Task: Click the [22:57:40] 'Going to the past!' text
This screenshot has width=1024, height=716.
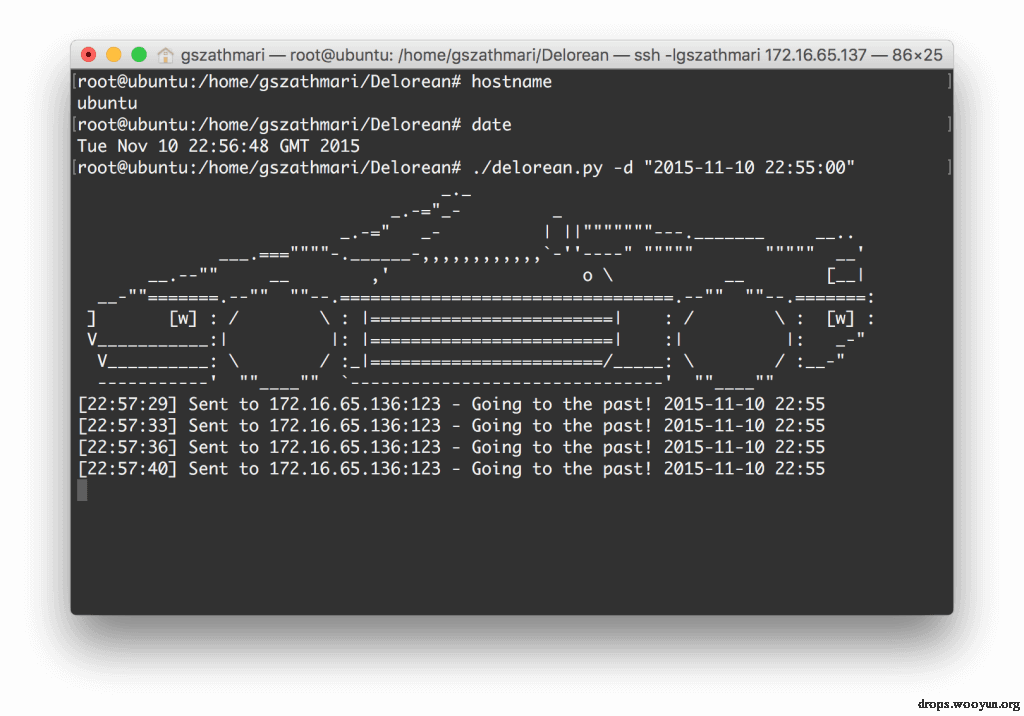Action: tap(562, 469)
